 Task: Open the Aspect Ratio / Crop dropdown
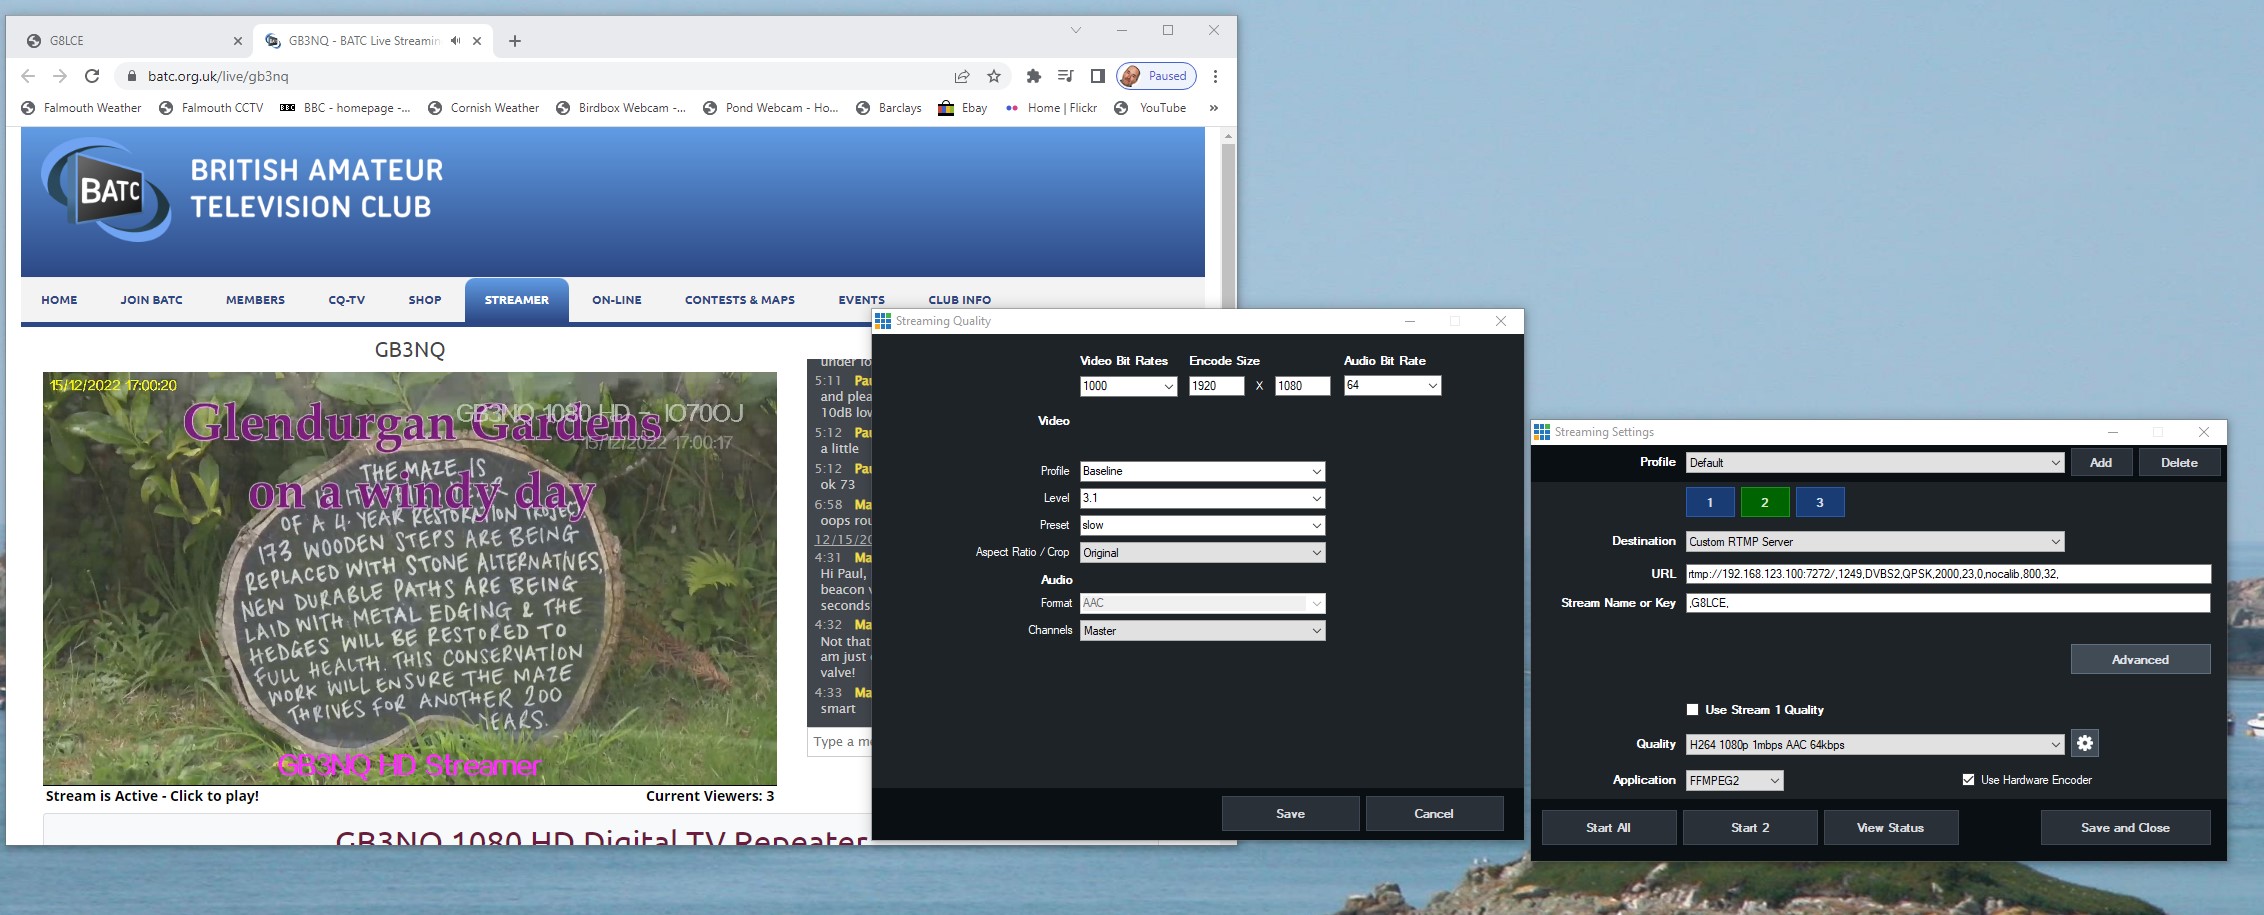click(1203, 552)
